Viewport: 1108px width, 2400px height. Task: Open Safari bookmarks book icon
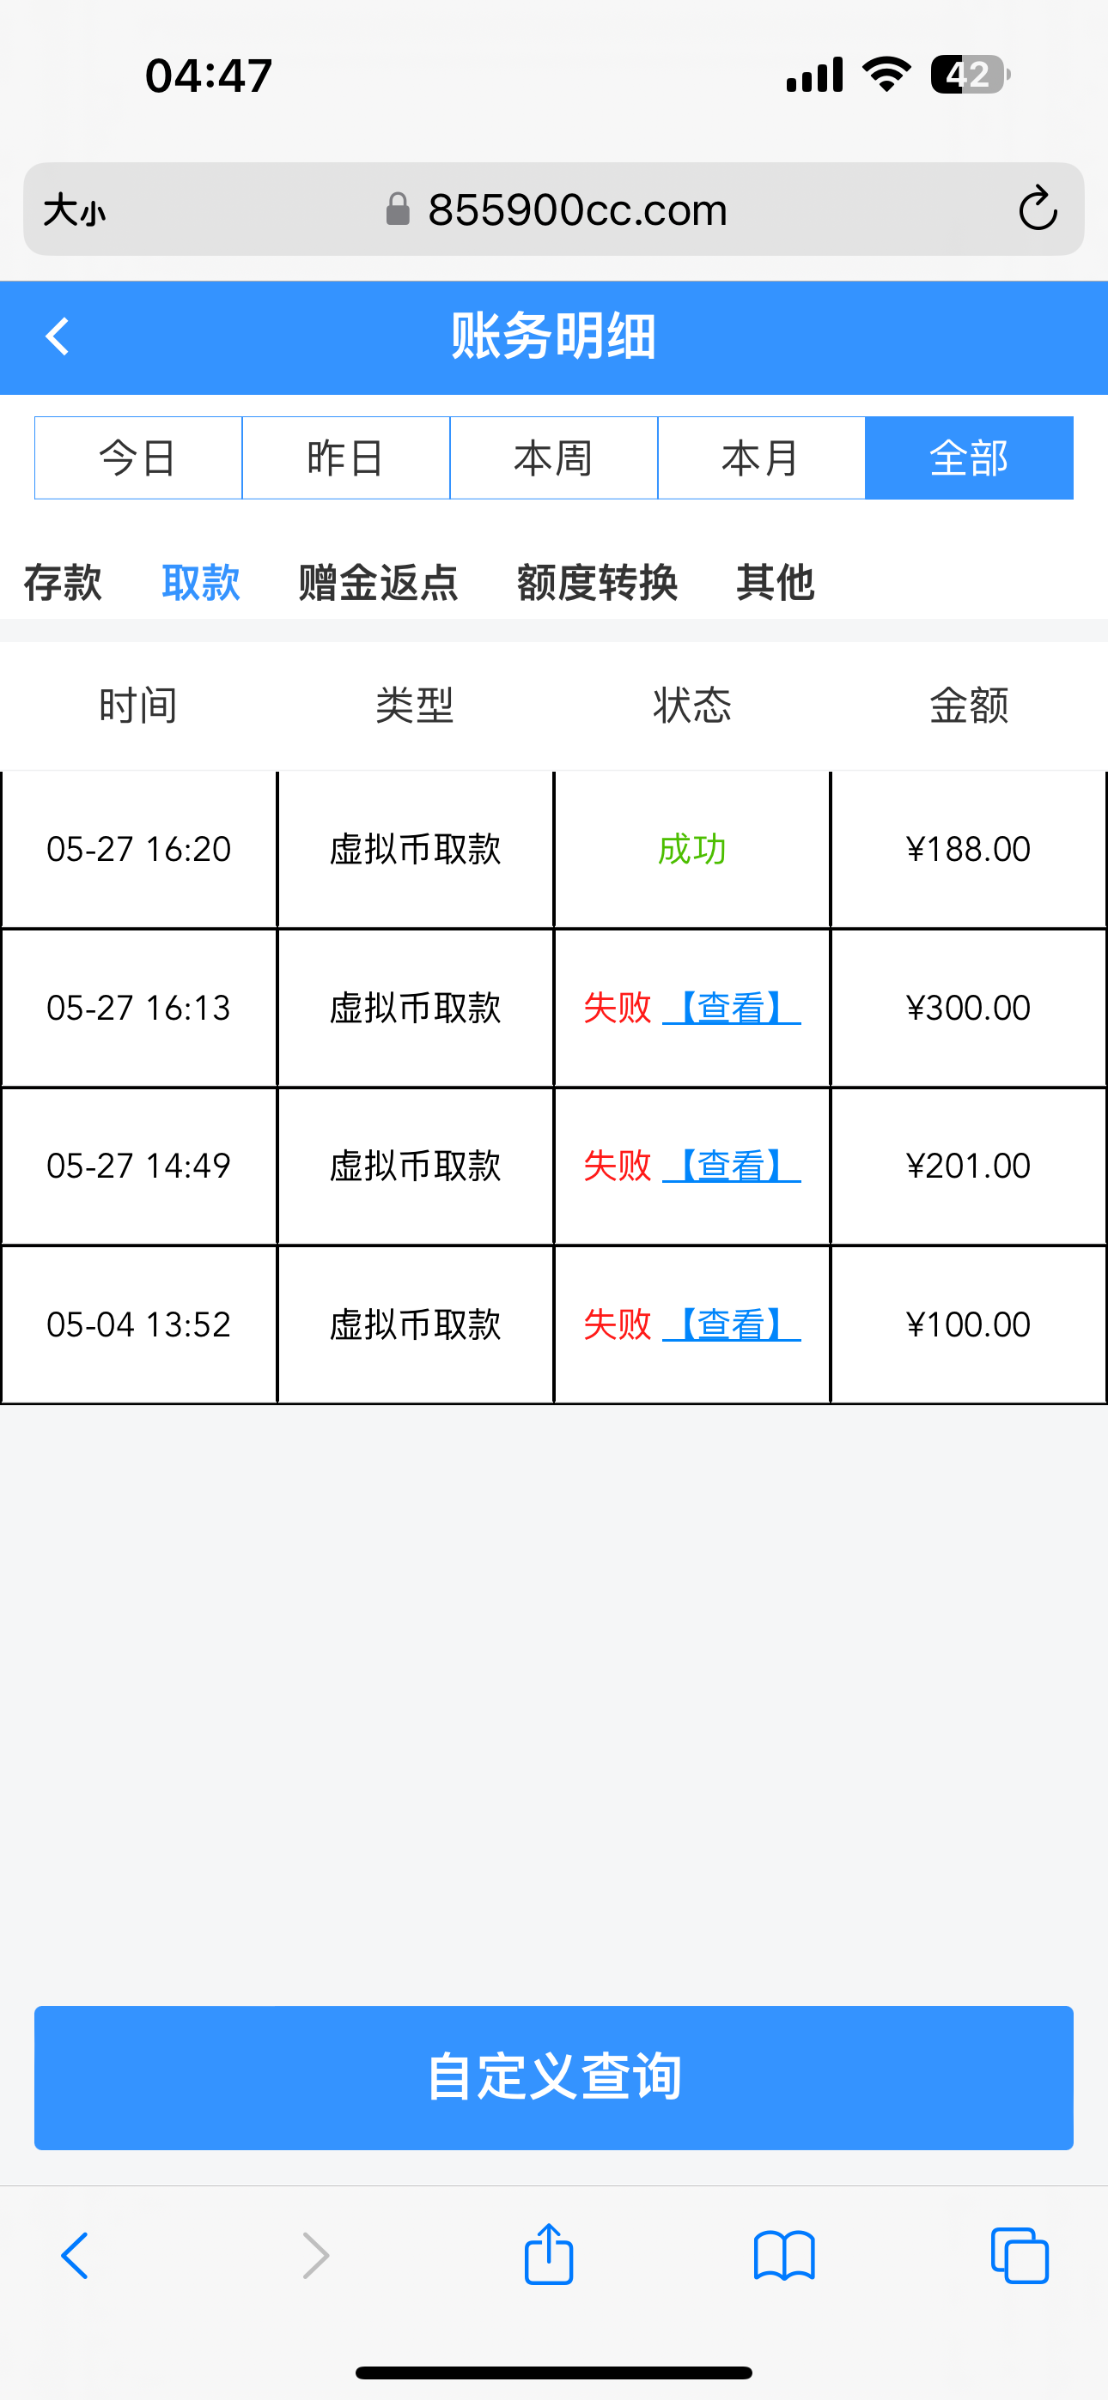784,2256
